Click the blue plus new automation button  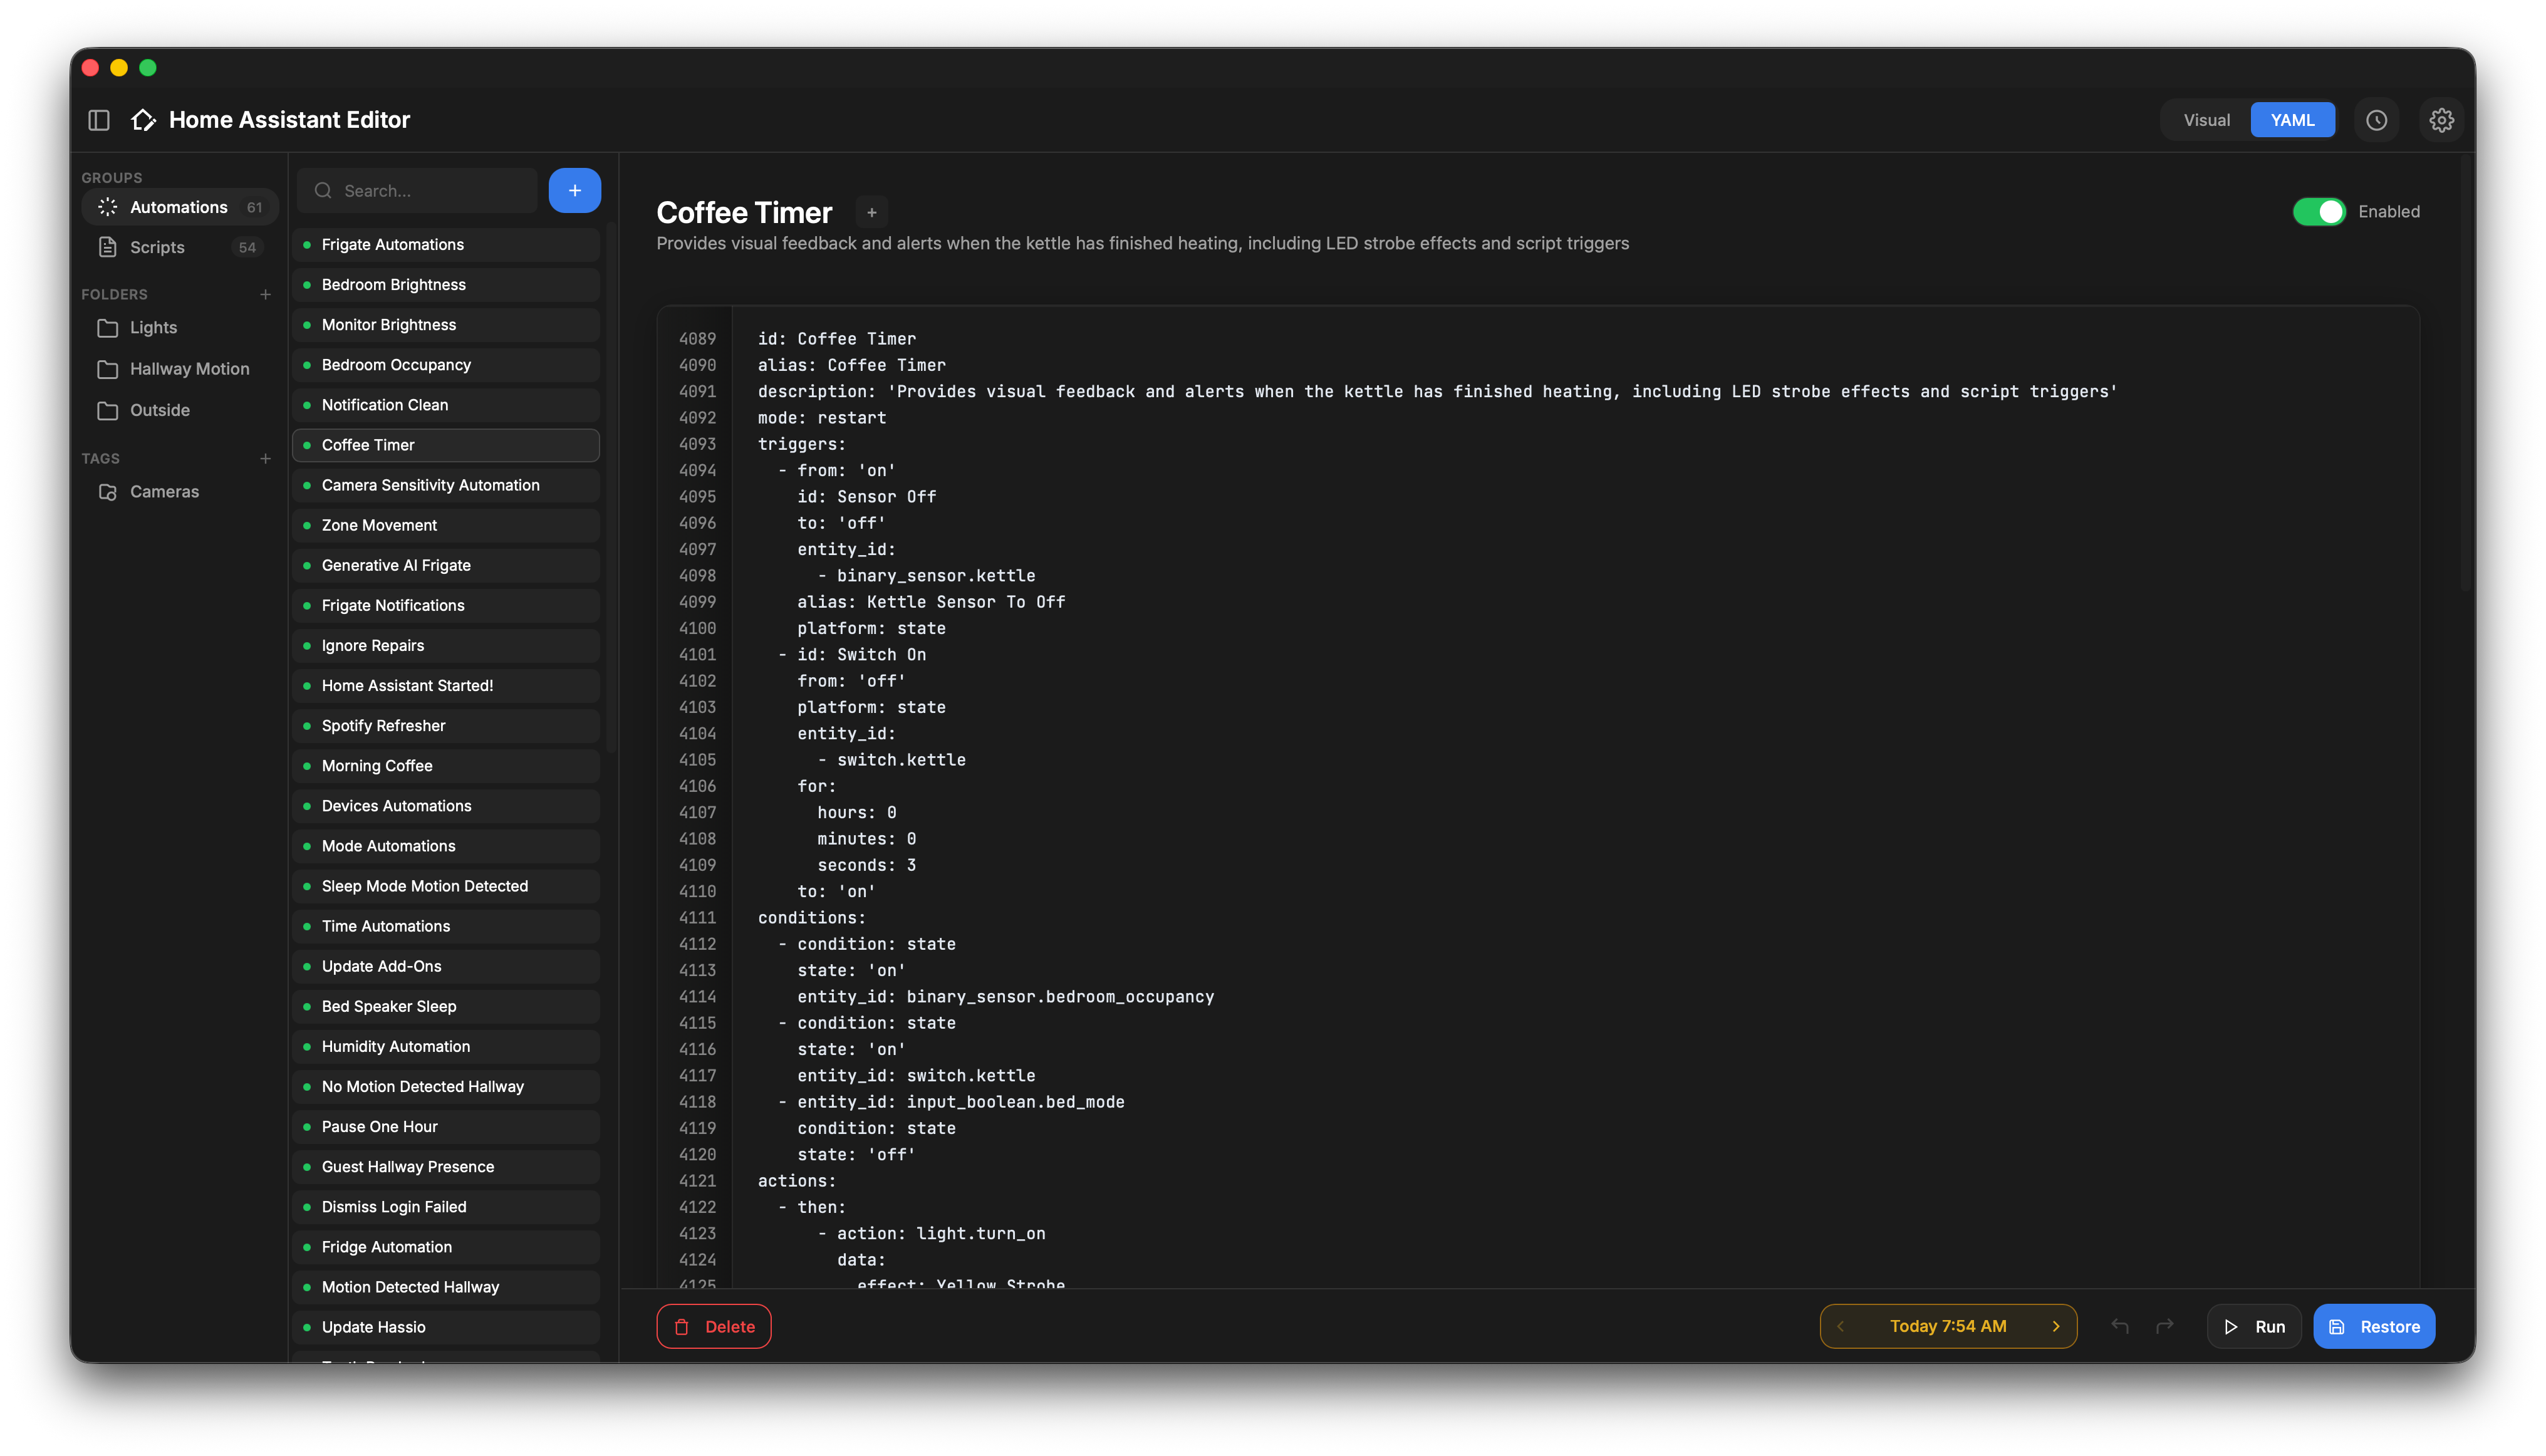(574, 190)
